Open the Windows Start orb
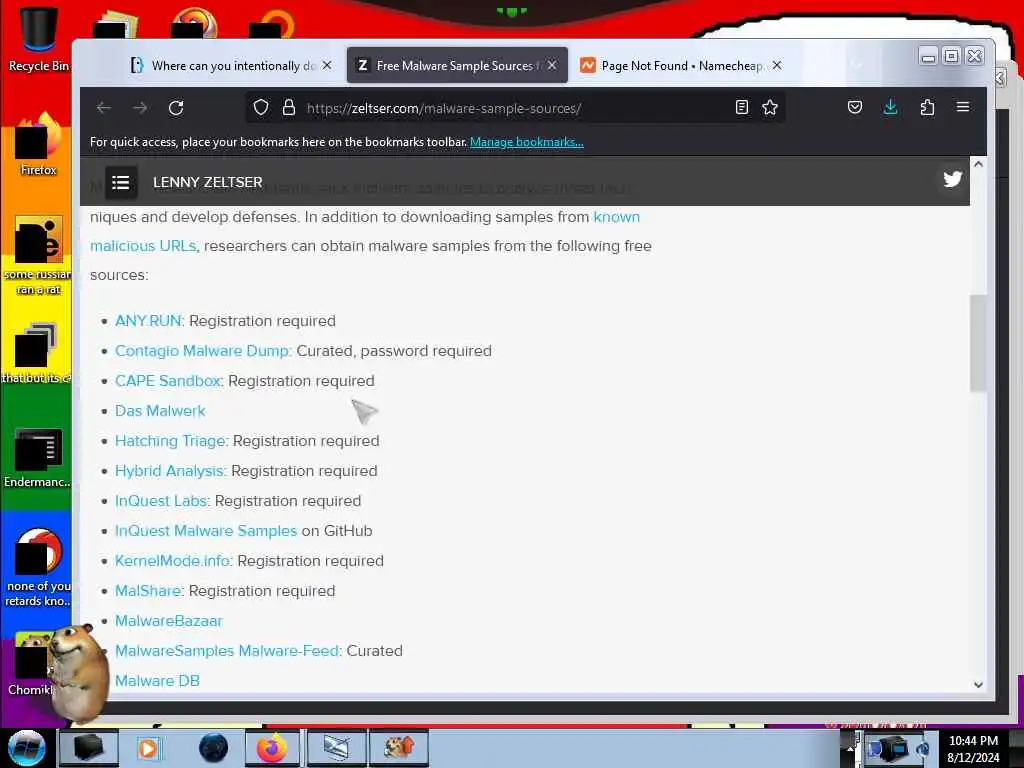The height and width of the screenshot is (768, 1024). click(x=27, y=748)
